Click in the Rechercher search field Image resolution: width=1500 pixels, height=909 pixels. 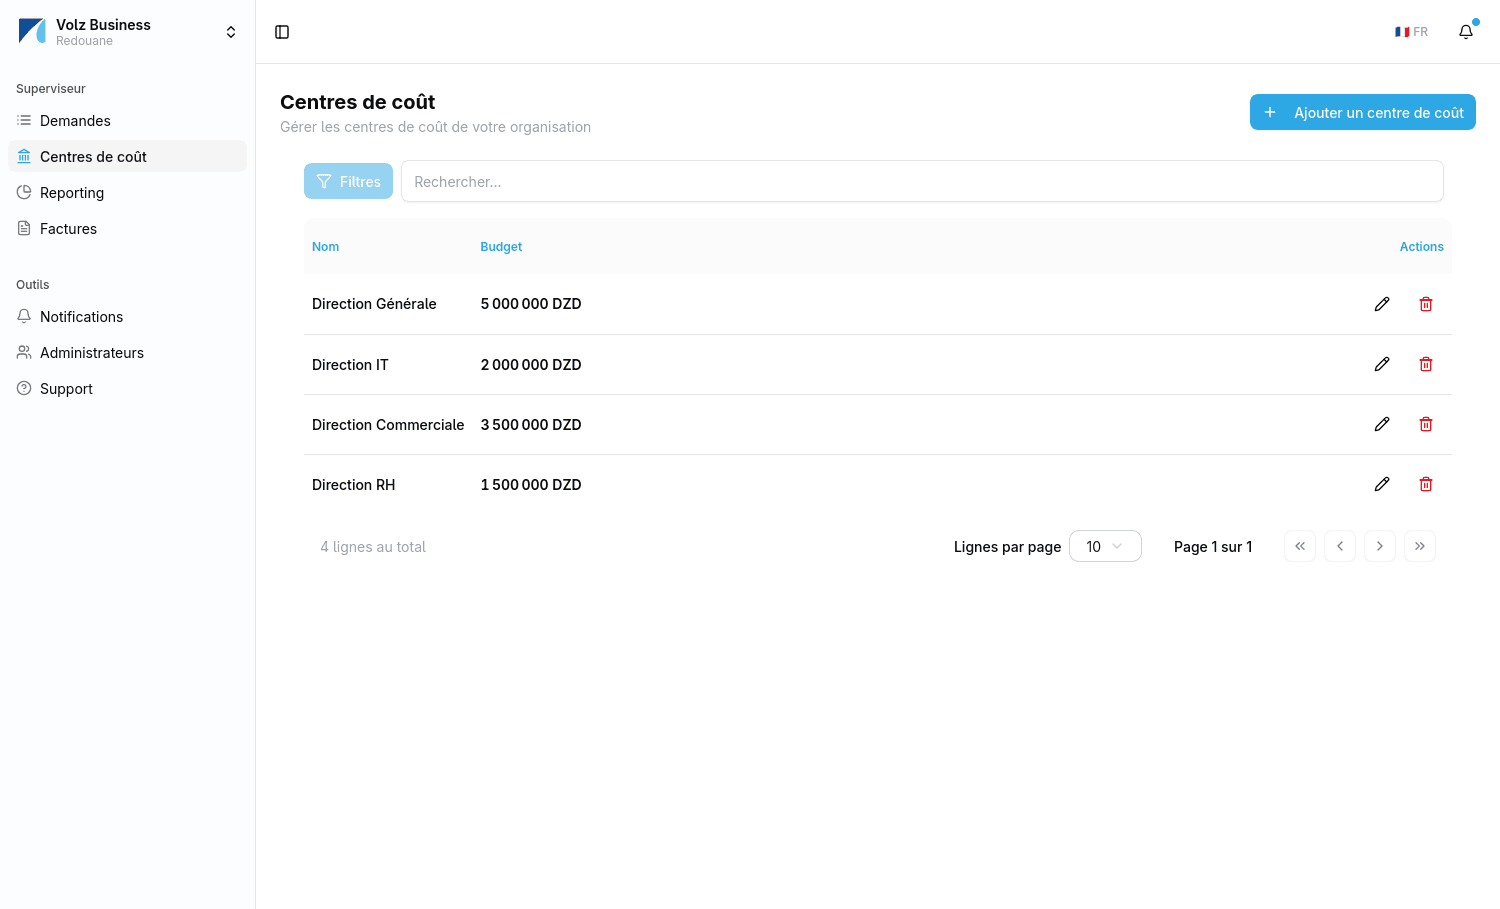pos(922,181)
